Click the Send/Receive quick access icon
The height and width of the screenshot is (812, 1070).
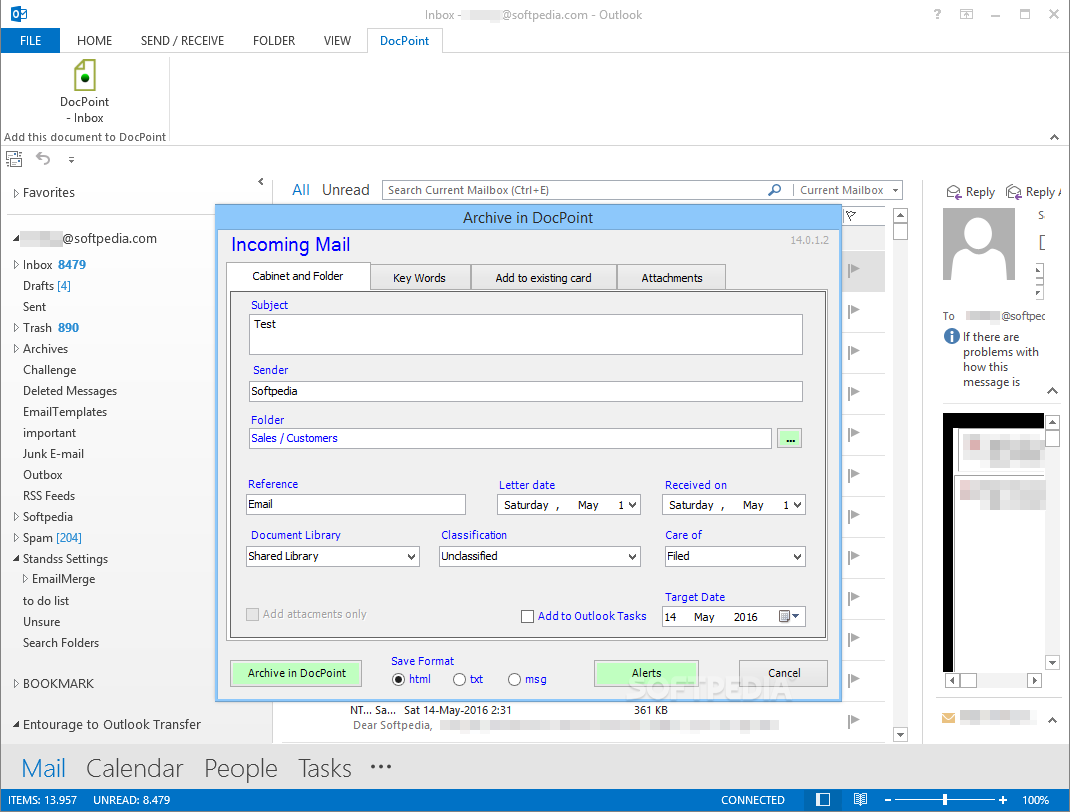pos(14,160)
